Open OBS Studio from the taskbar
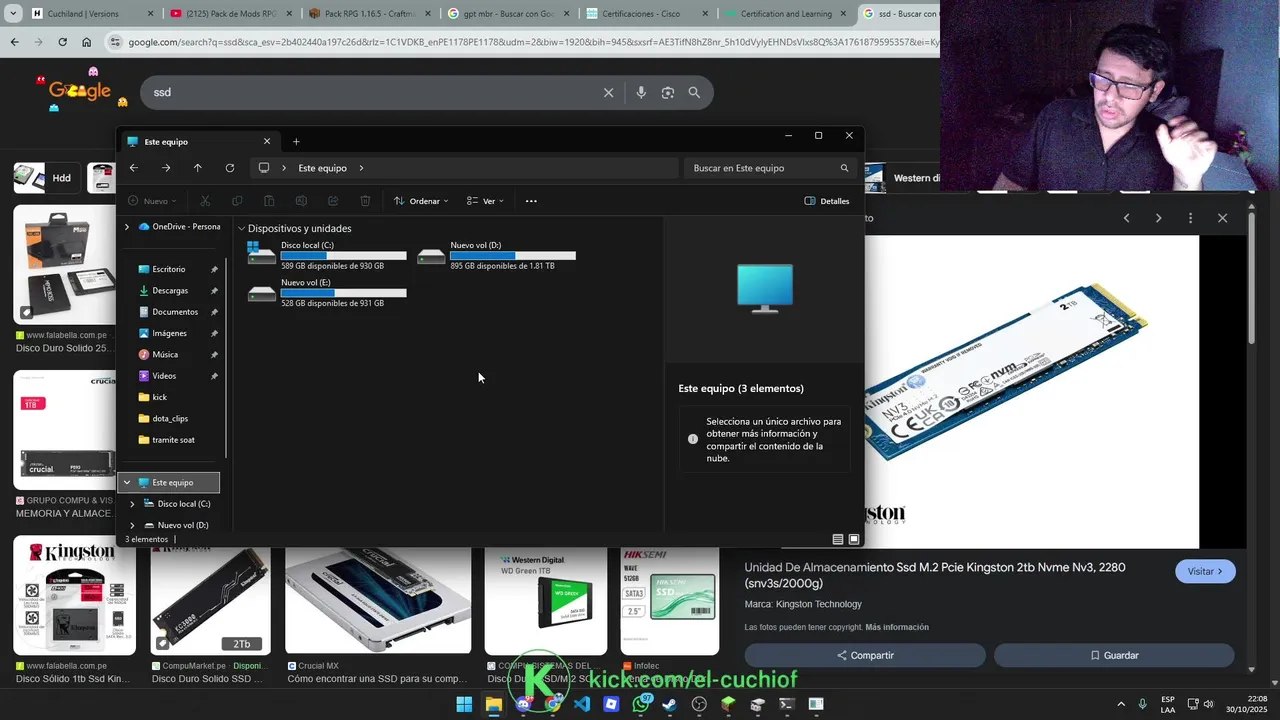The height and width of the screenshot is (720, 1280). point(700,704)
